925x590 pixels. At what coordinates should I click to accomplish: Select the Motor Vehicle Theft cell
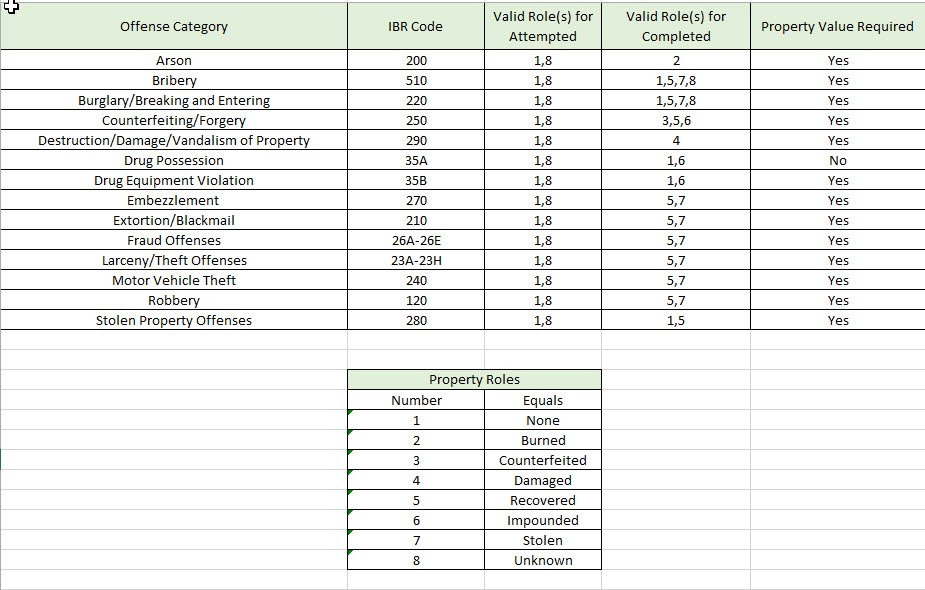[x=174, y=281]
